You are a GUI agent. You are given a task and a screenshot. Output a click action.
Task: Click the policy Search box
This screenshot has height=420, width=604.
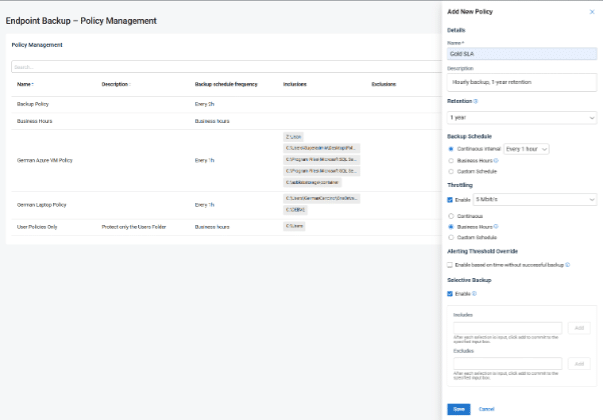(x=226, y=67)
